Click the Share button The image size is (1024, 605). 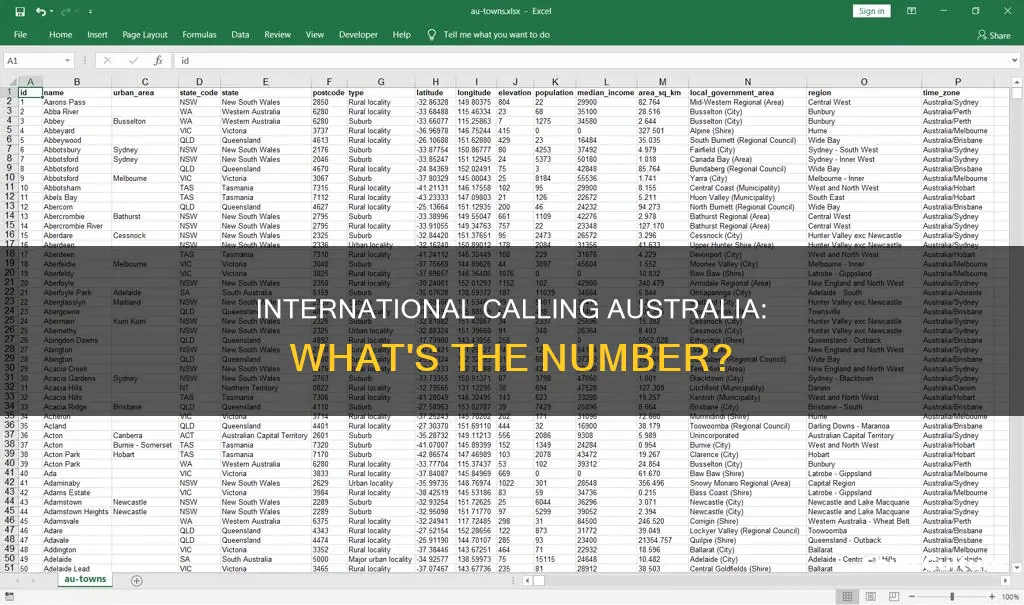pyautogui.click(x=993, y=35)
